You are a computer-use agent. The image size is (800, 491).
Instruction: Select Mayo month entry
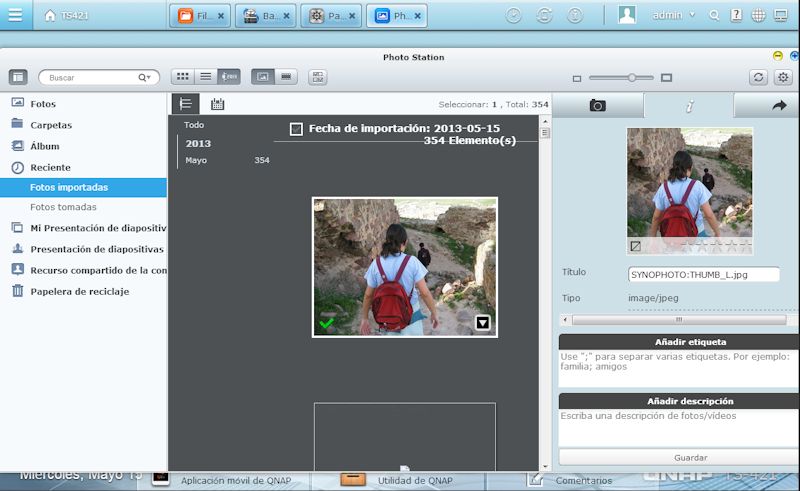pyautogui.click(x=227, y=160)
